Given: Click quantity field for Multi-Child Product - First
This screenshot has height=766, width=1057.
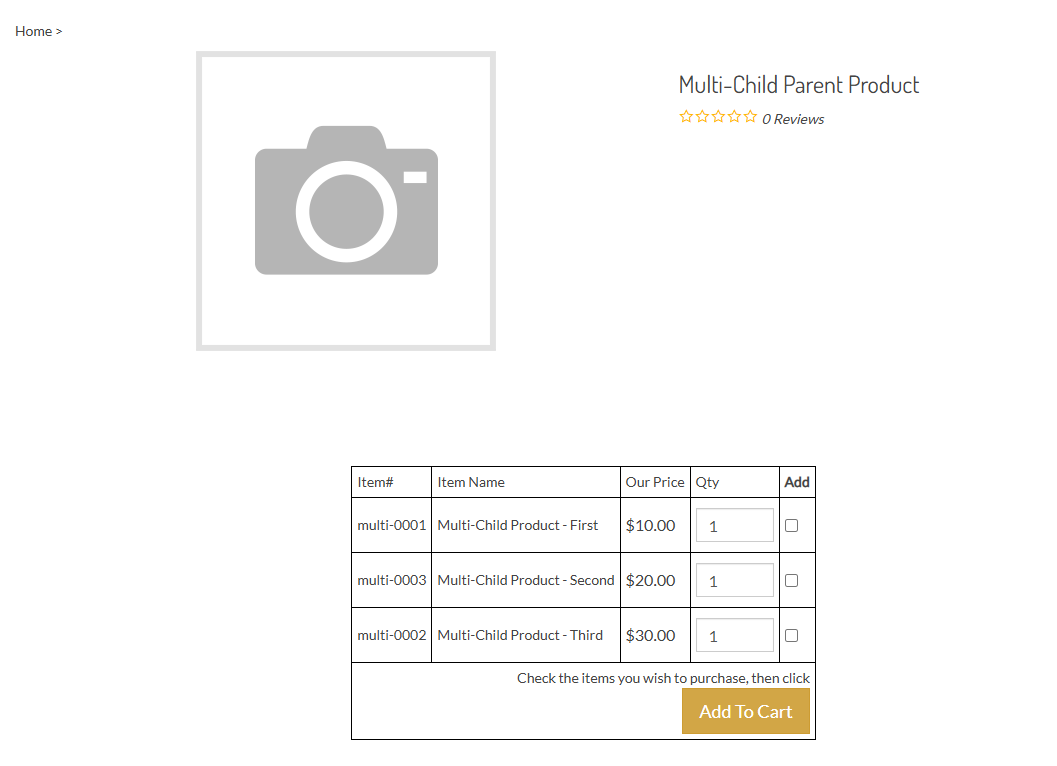Looking at the screenshot, I should (x=734, y=524).
